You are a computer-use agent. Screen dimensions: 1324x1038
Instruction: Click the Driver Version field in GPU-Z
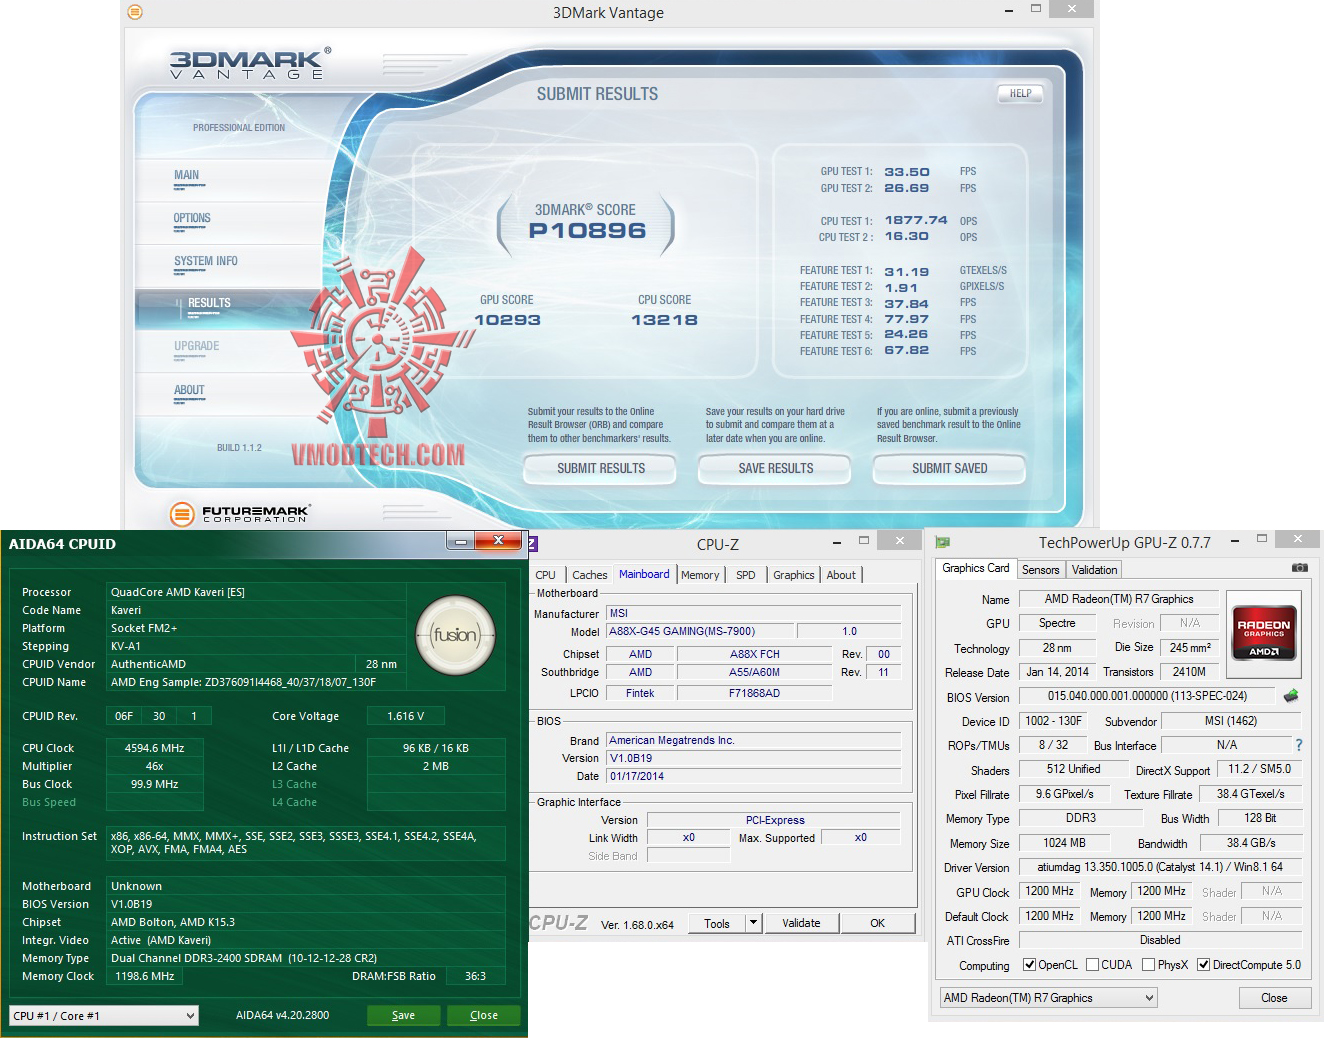click(1160, 867)
